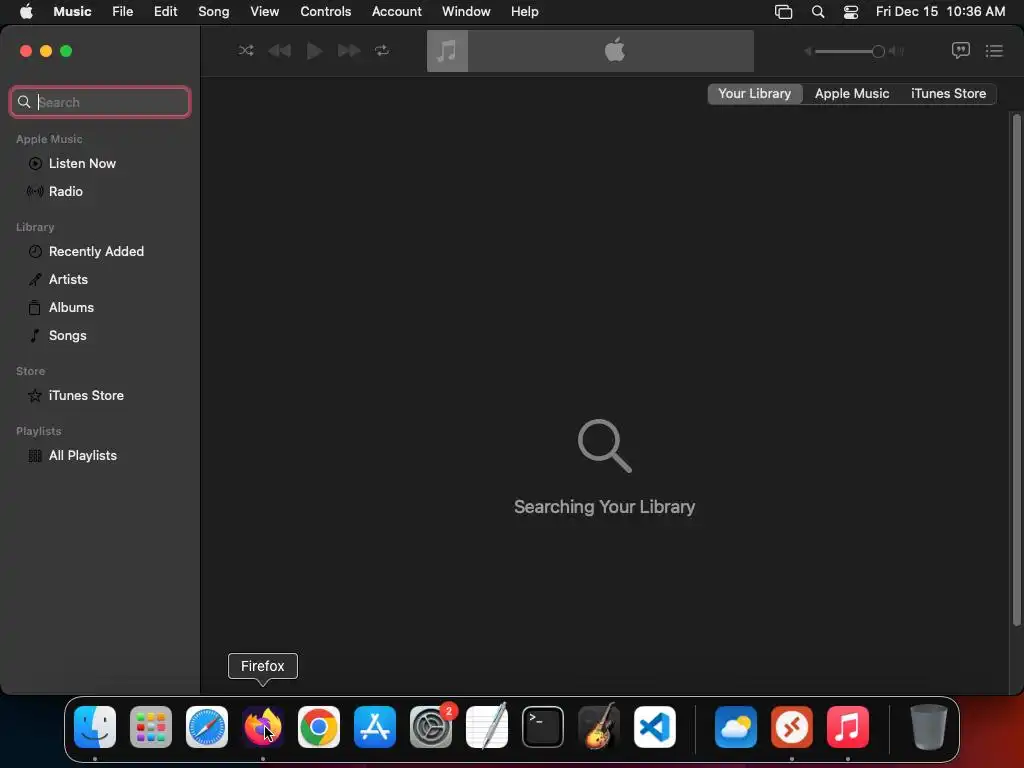
Task: Launch Visual Studio Code from Dock
Action: [655, 727]
